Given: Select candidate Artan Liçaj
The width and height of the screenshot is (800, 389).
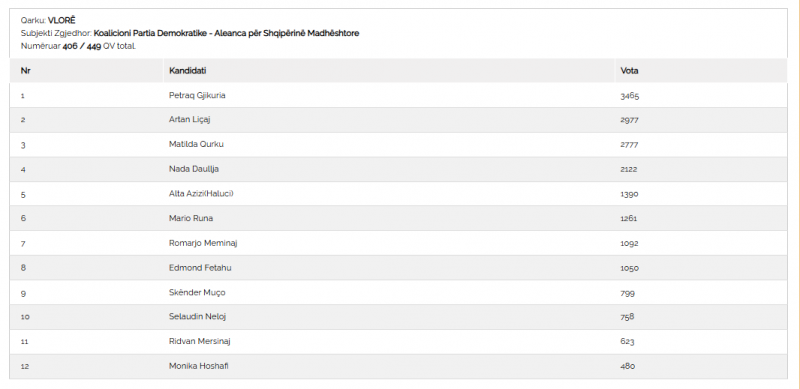Looking at the screenshot, I should click(190, 120).
